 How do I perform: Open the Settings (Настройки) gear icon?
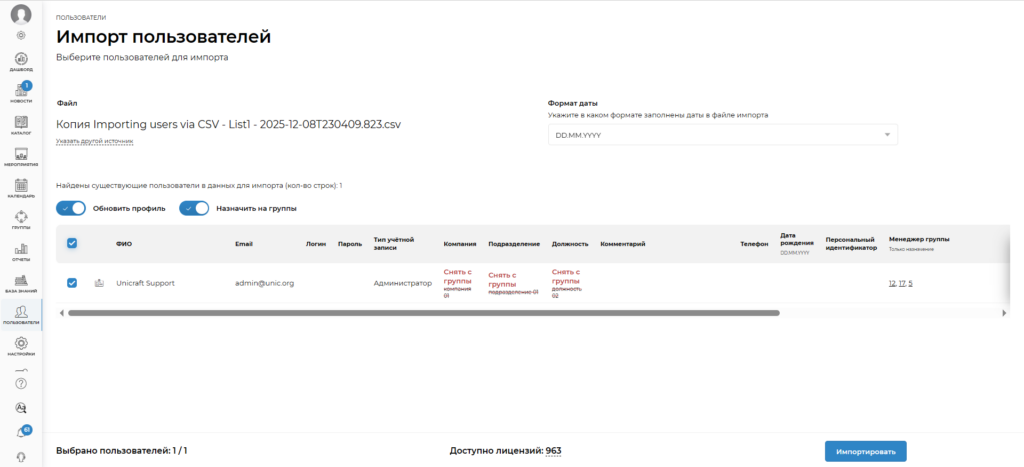(21, 346)
